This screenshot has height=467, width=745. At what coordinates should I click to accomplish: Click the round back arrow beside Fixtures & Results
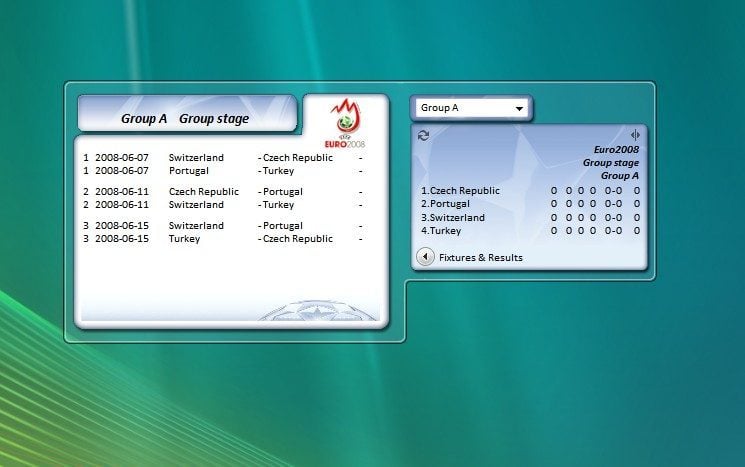pyautogui.click(x=424, y=257)
